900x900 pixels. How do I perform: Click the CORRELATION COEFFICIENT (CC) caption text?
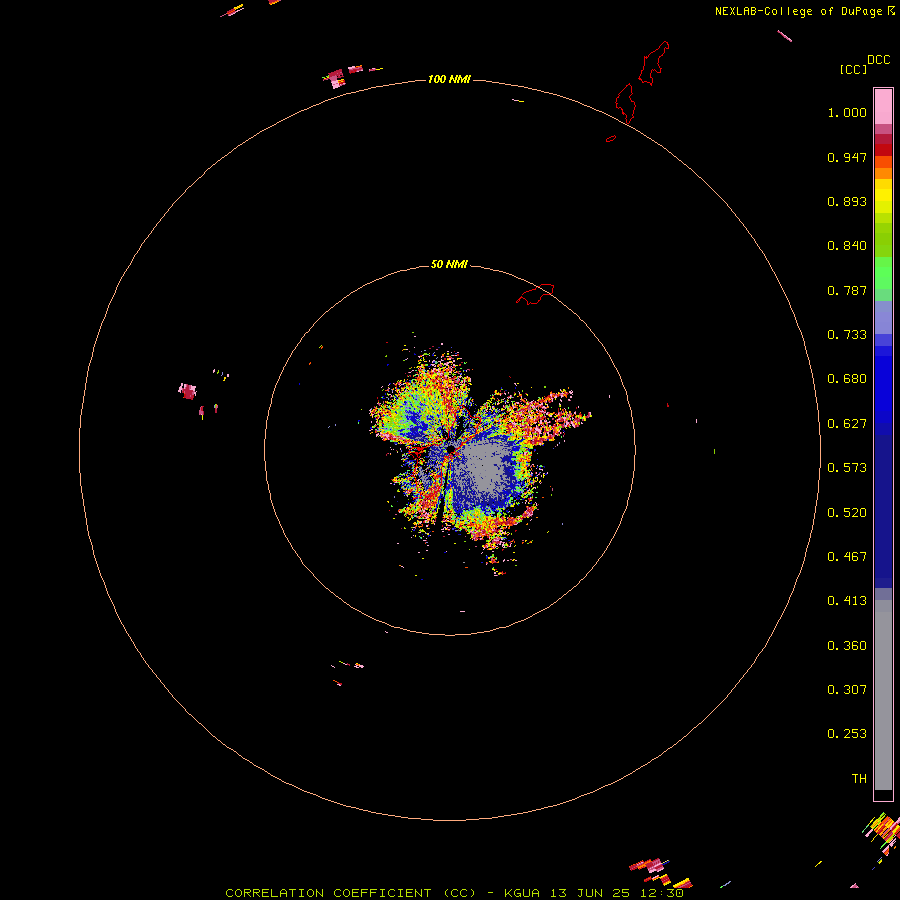350,893
